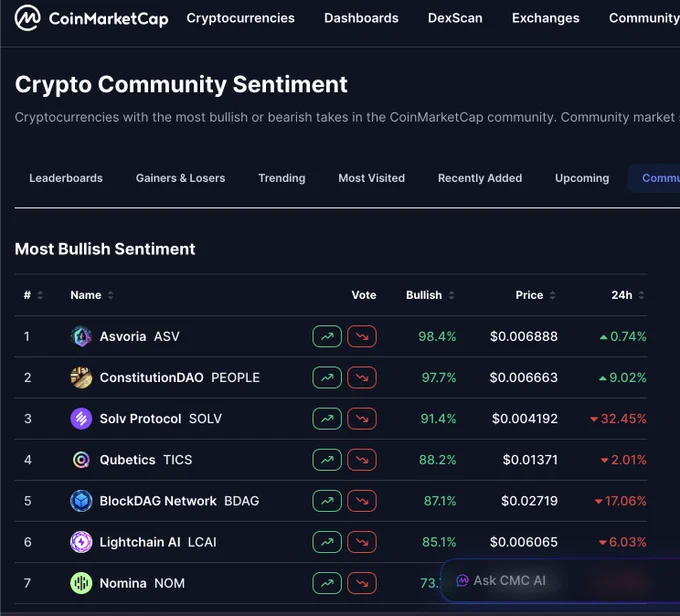680x616 pixels.
Task: Vote bullish on Nomina NOM
Action: pos(327,583)
